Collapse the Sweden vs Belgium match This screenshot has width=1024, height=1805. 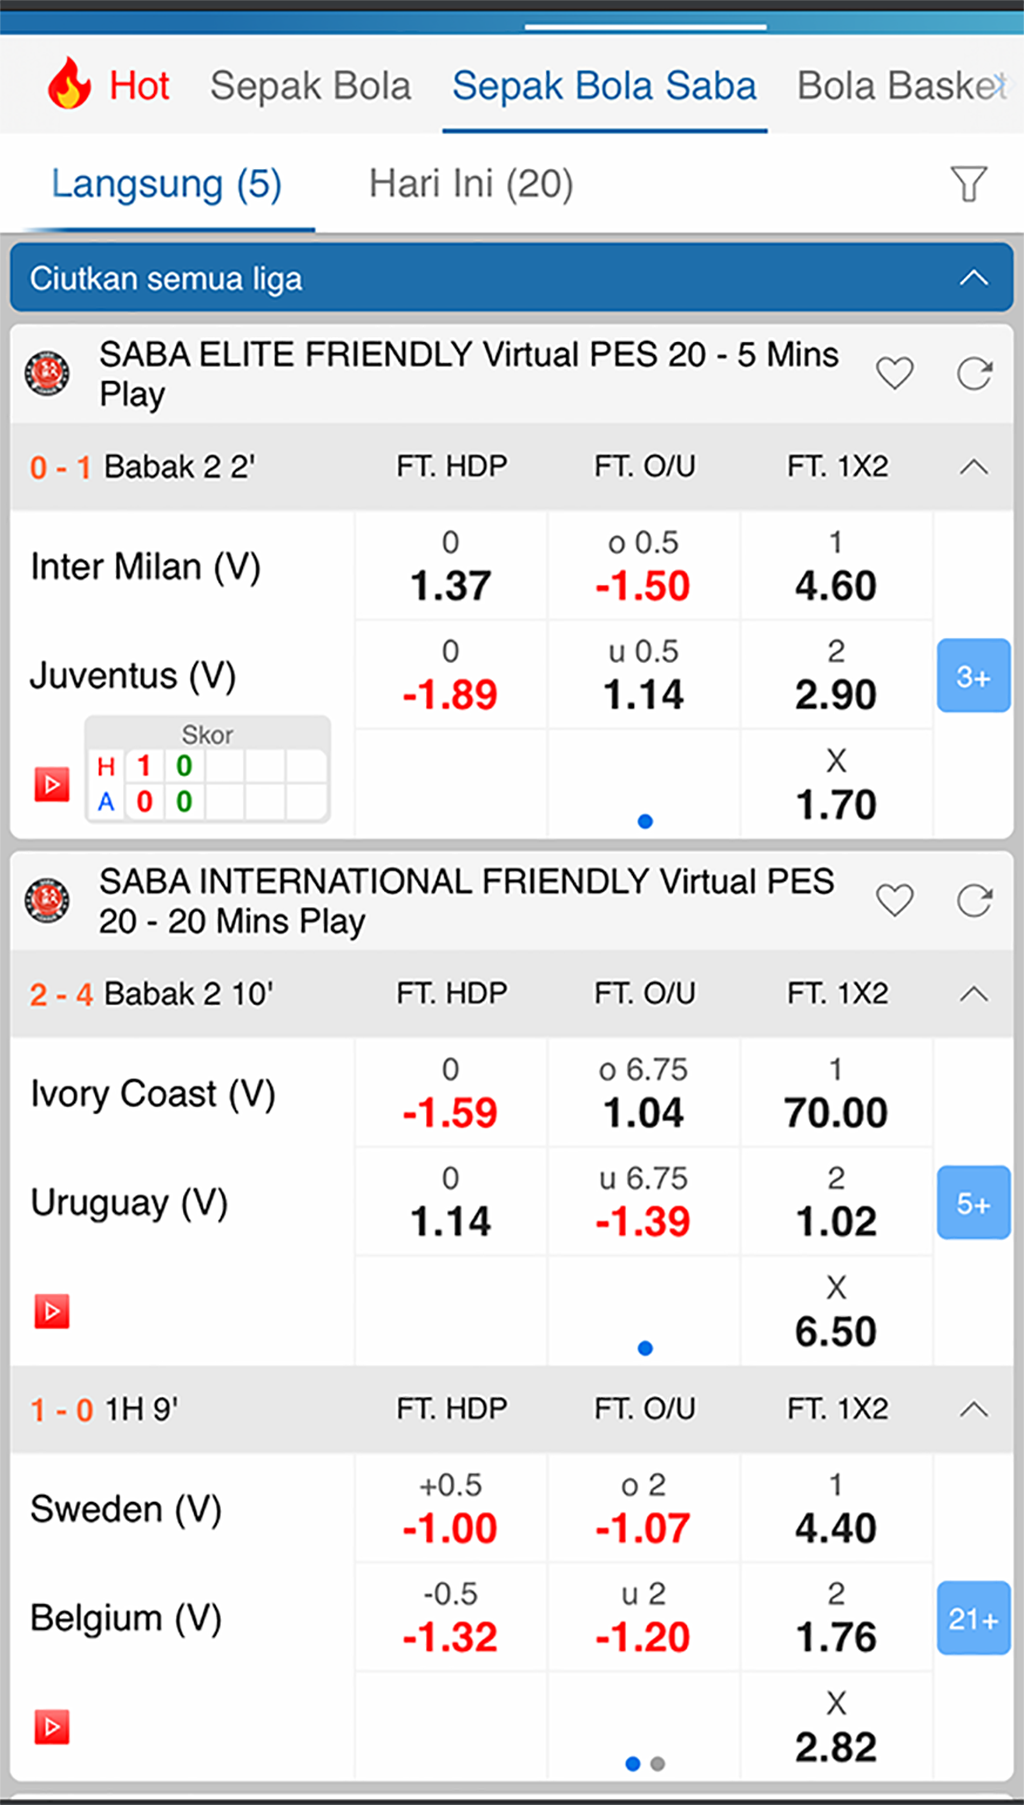(x=973, y=1410)
